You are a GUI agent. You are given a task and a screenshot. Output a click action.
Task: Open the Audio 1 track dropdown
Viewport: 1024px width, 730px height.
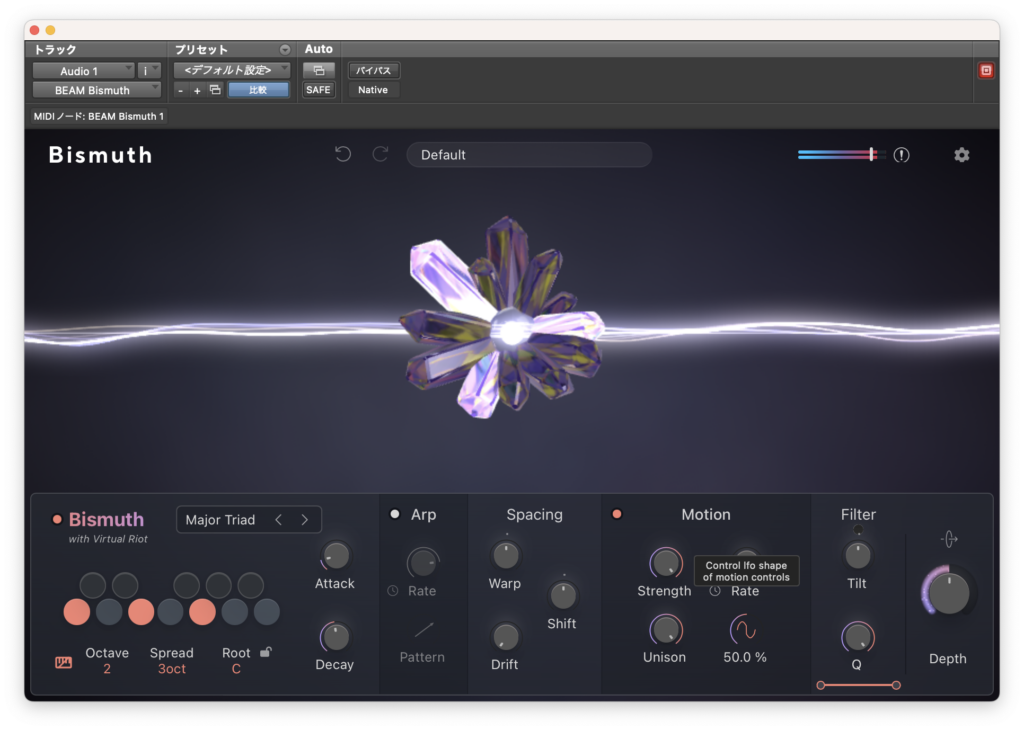83,71
